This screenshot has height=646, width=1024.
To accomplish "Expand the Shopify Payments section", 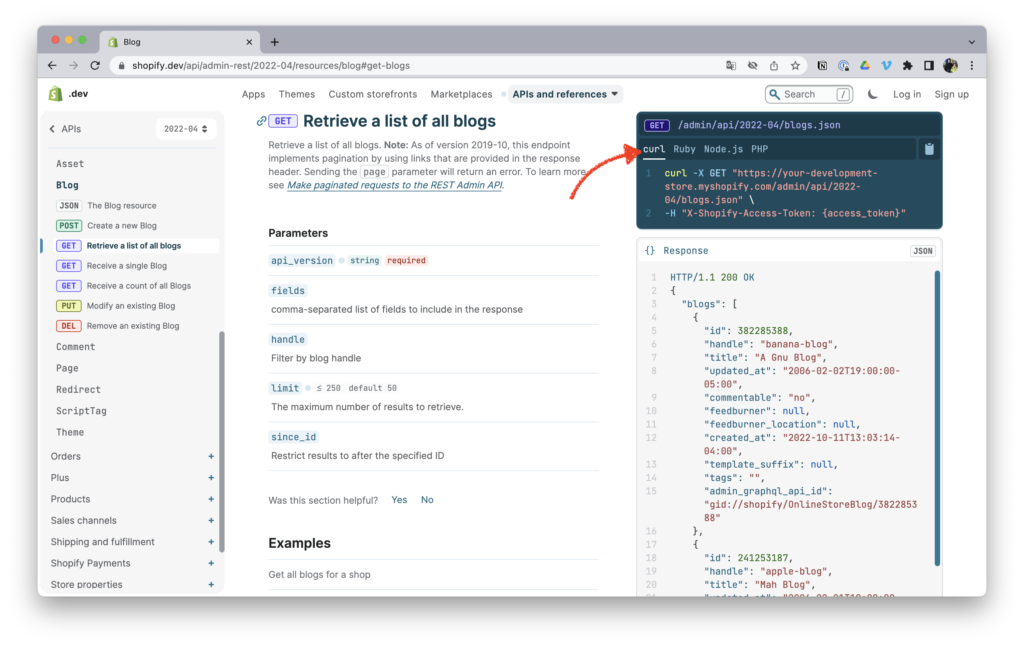I will click(211, 563).
